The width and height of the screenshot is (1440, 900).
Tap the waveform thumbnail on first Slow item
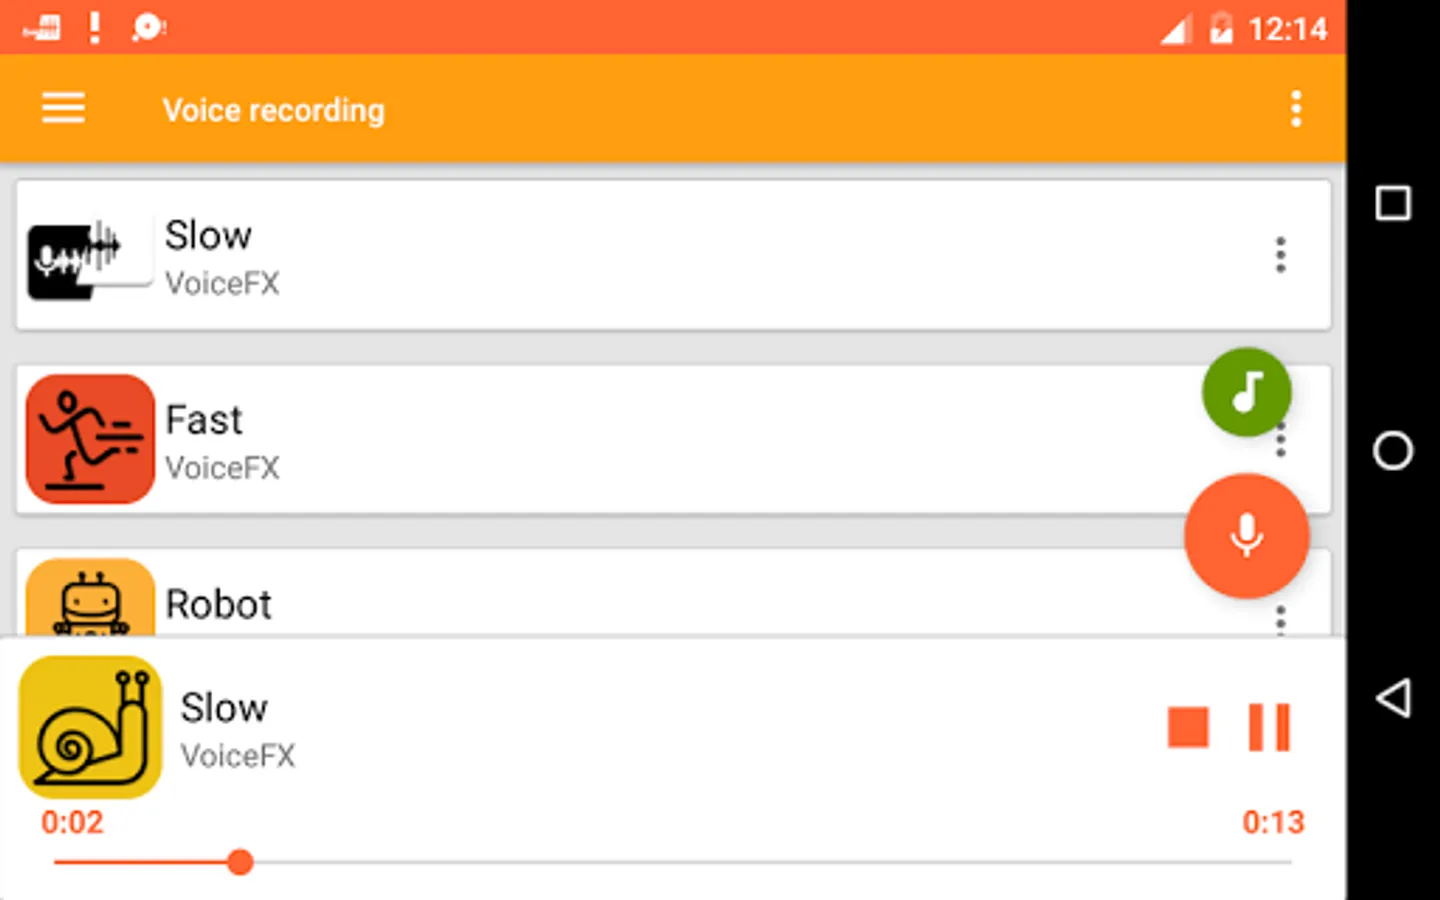coord(88,256)
